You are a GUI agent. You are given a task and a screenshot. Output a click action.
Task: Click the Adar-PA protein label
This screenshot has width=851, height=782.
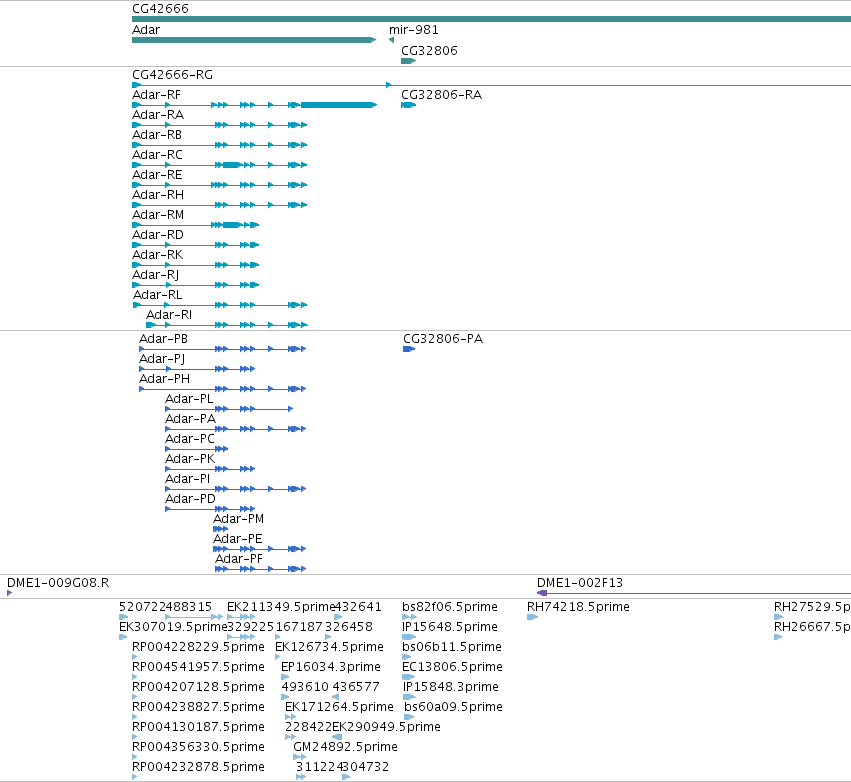tap(190, 419)
